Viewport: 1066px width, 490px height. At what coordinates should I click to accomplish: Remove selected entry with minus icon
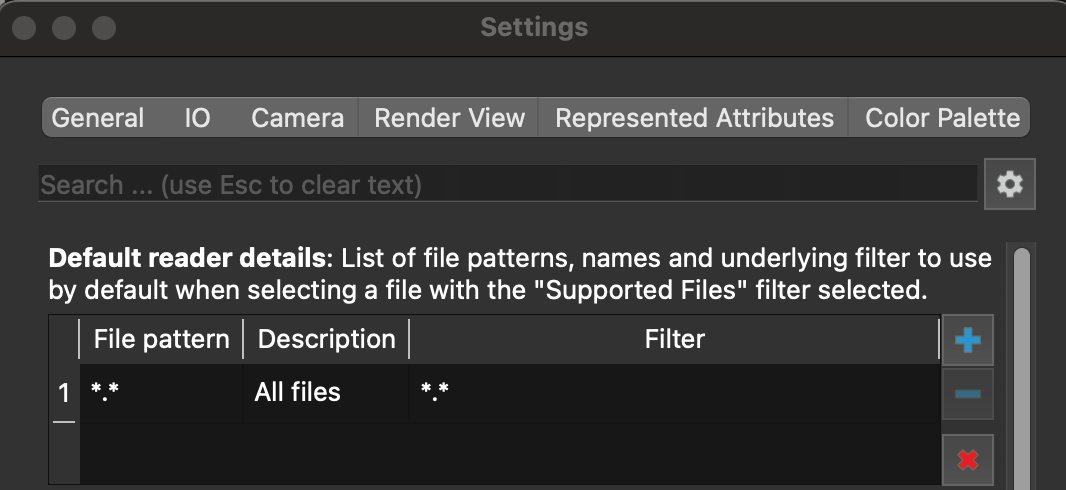point(967,395)
